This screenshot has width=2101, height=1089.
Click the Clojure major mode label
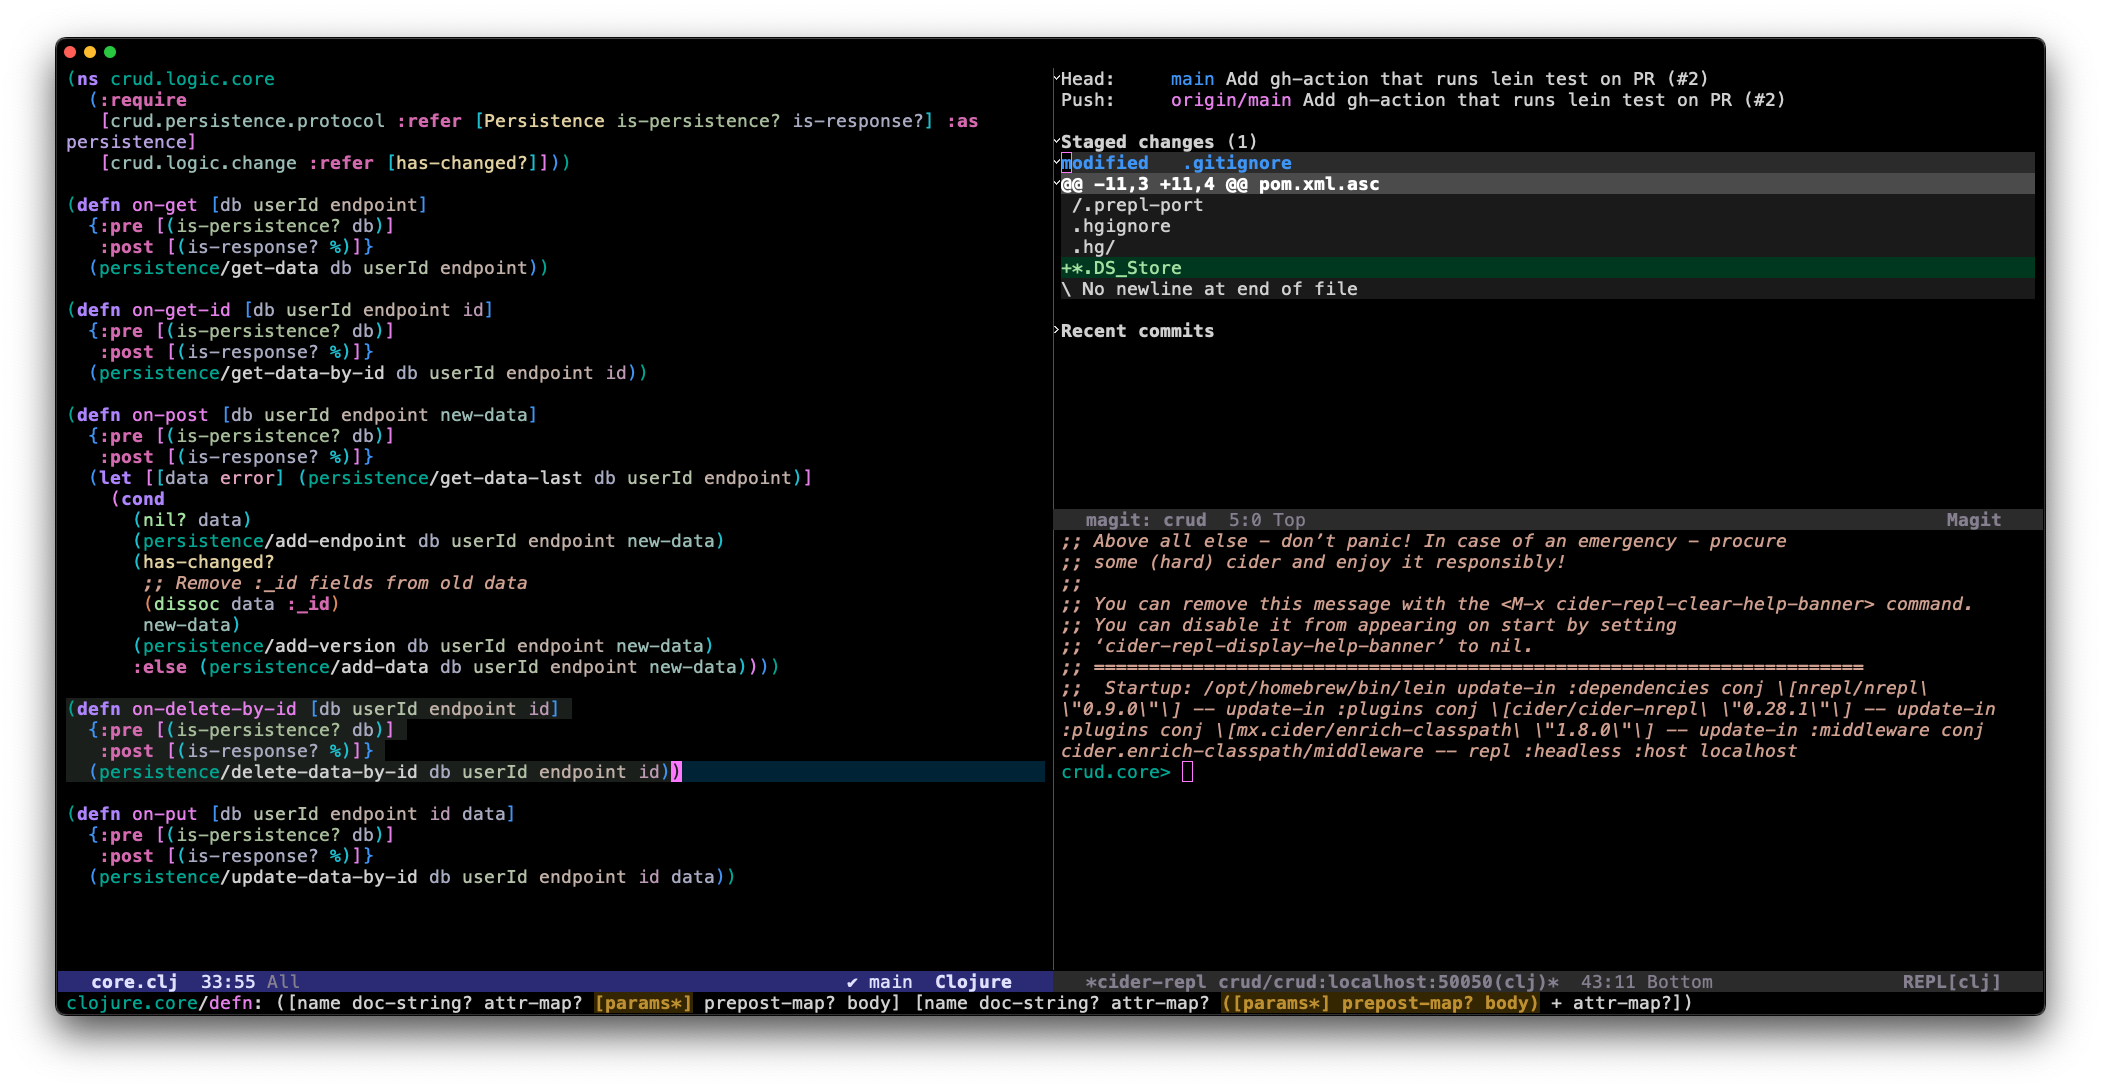click(973, 981)
